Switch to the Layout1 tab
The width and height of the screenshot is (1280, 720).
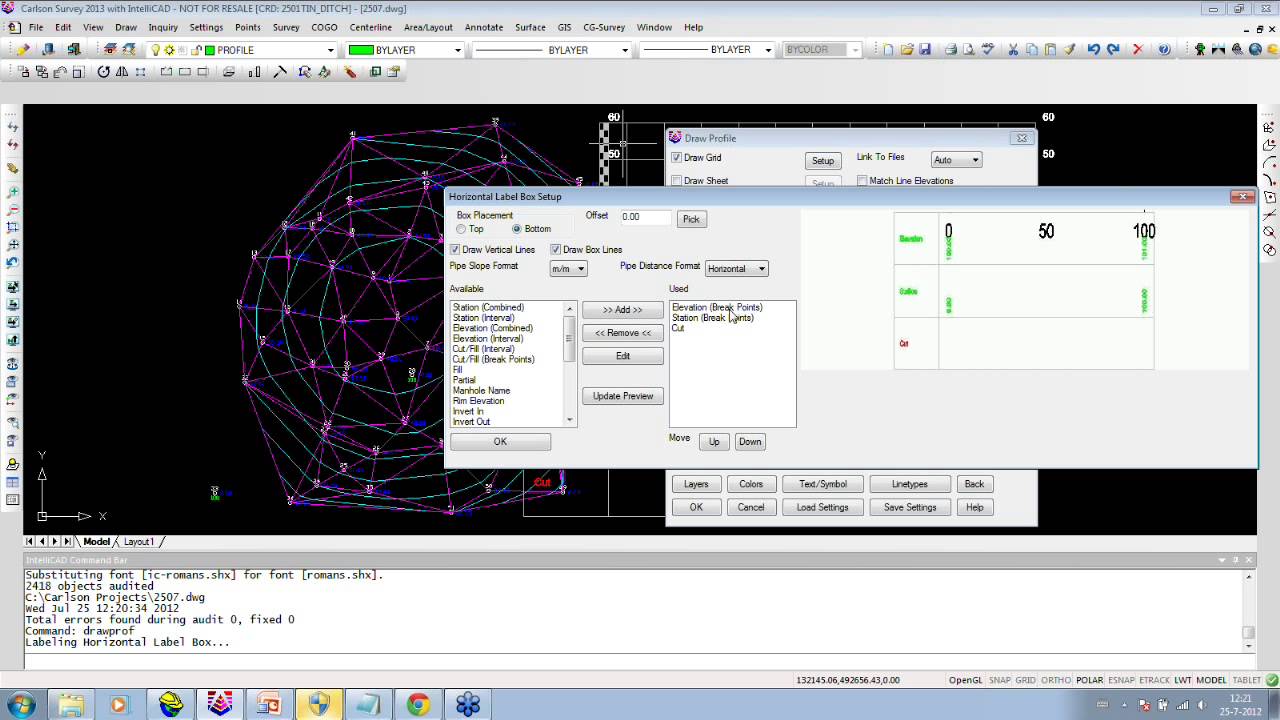tap(139, 542)
